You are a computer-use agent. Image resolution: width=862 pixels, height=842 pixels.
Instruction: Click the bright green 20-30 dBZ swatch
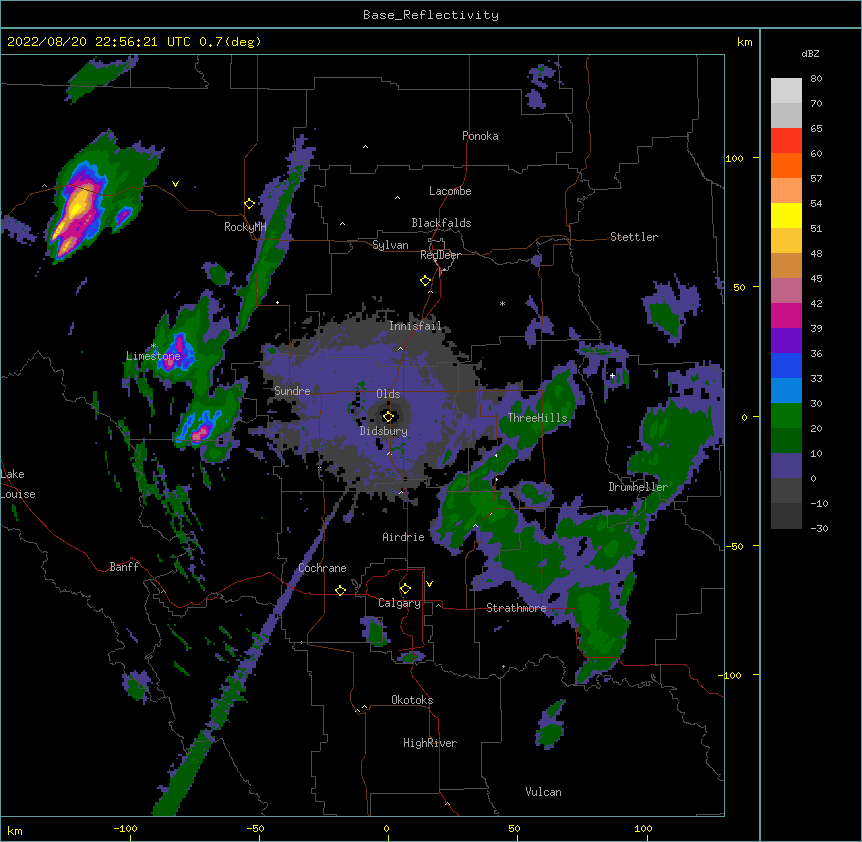(786, 416)
